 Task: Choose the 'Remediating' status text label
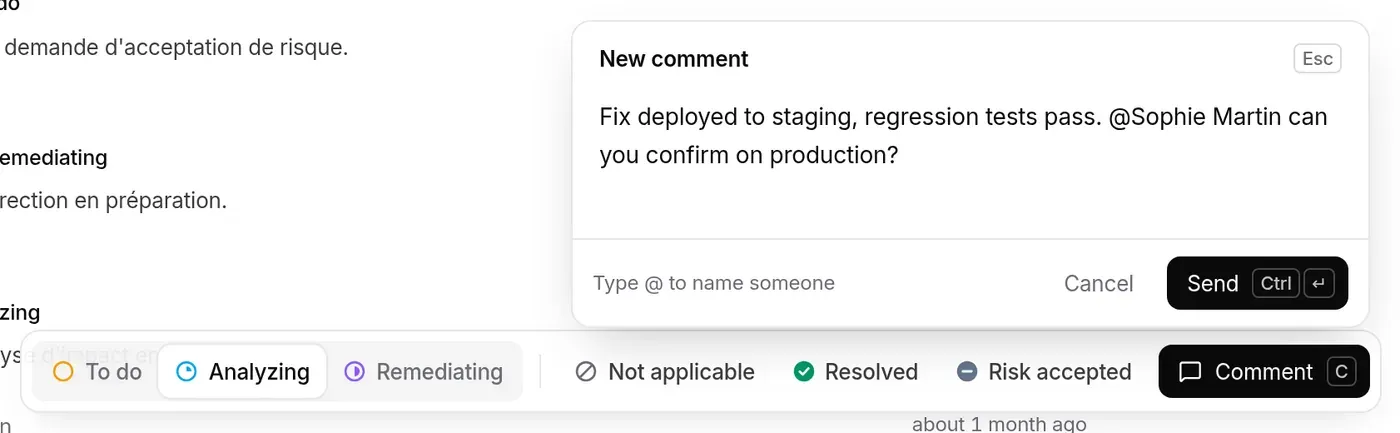[x=440, y=372]
